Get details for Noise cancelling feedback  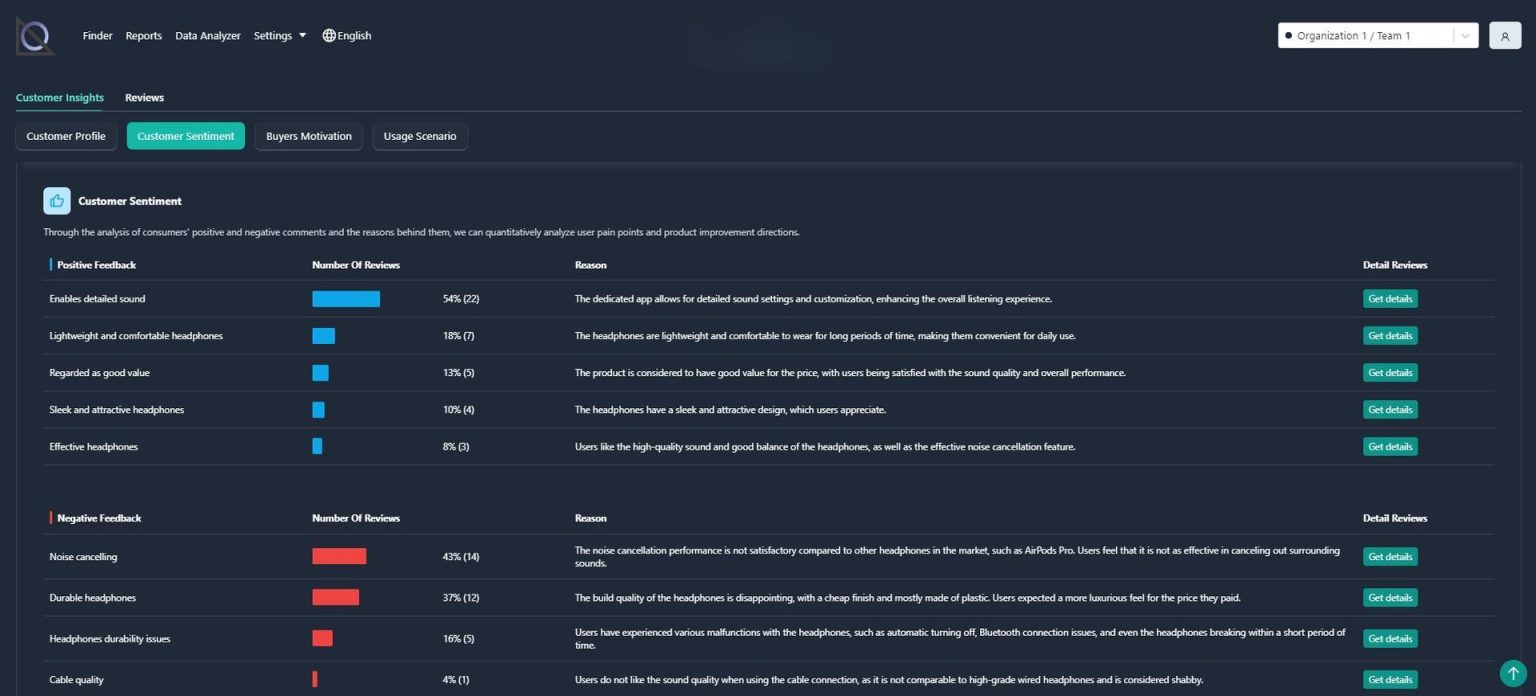click(x=1389, y=556)
